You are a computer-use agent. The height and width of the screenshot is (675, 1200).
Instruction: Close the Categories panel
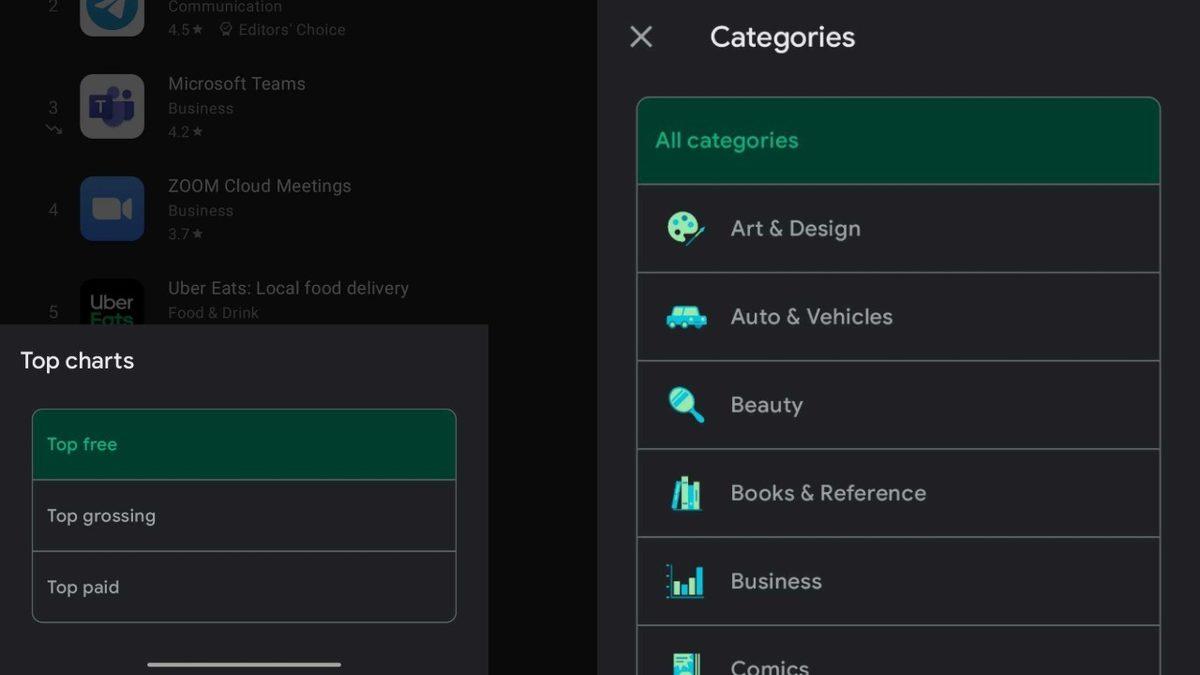click(x=640, y=37)
